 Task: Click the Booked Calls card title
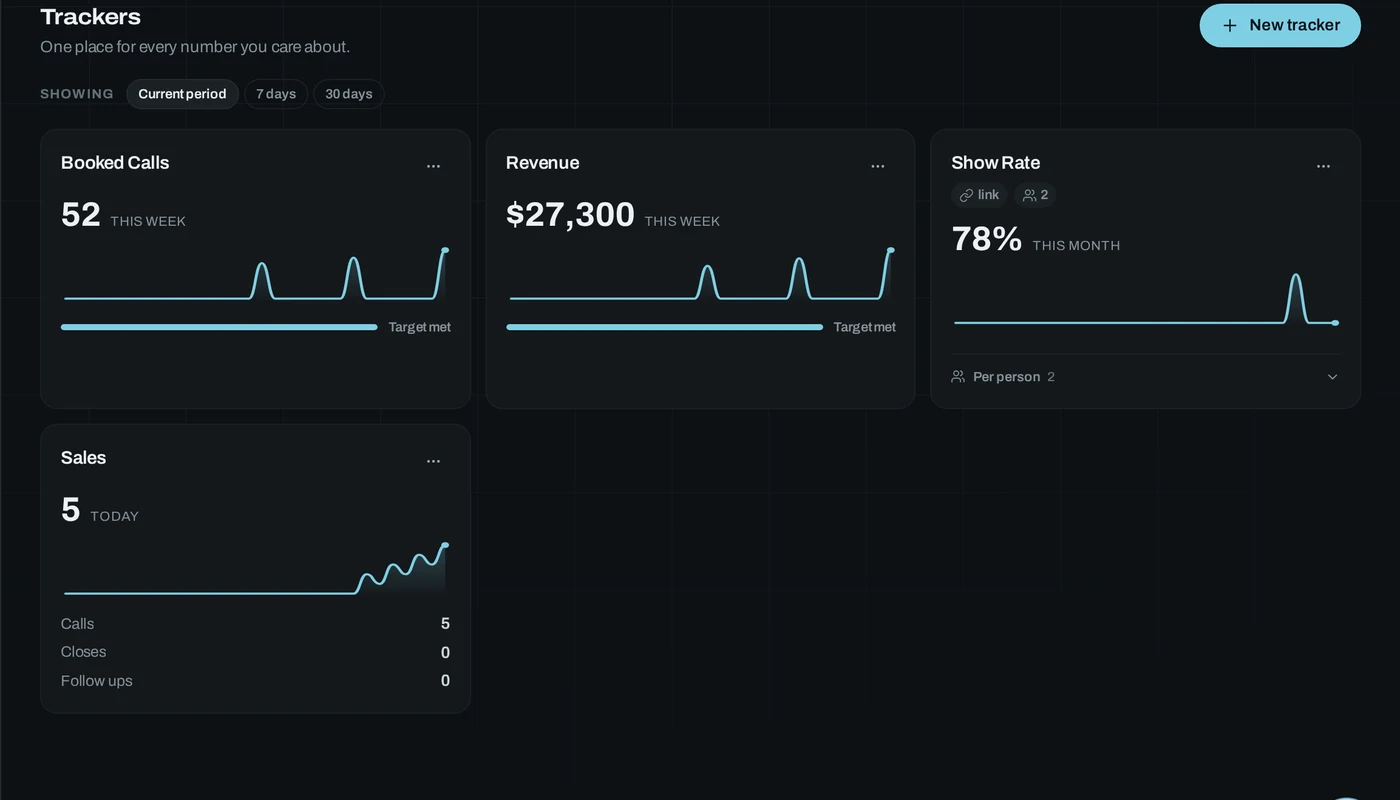click(115, 163)
